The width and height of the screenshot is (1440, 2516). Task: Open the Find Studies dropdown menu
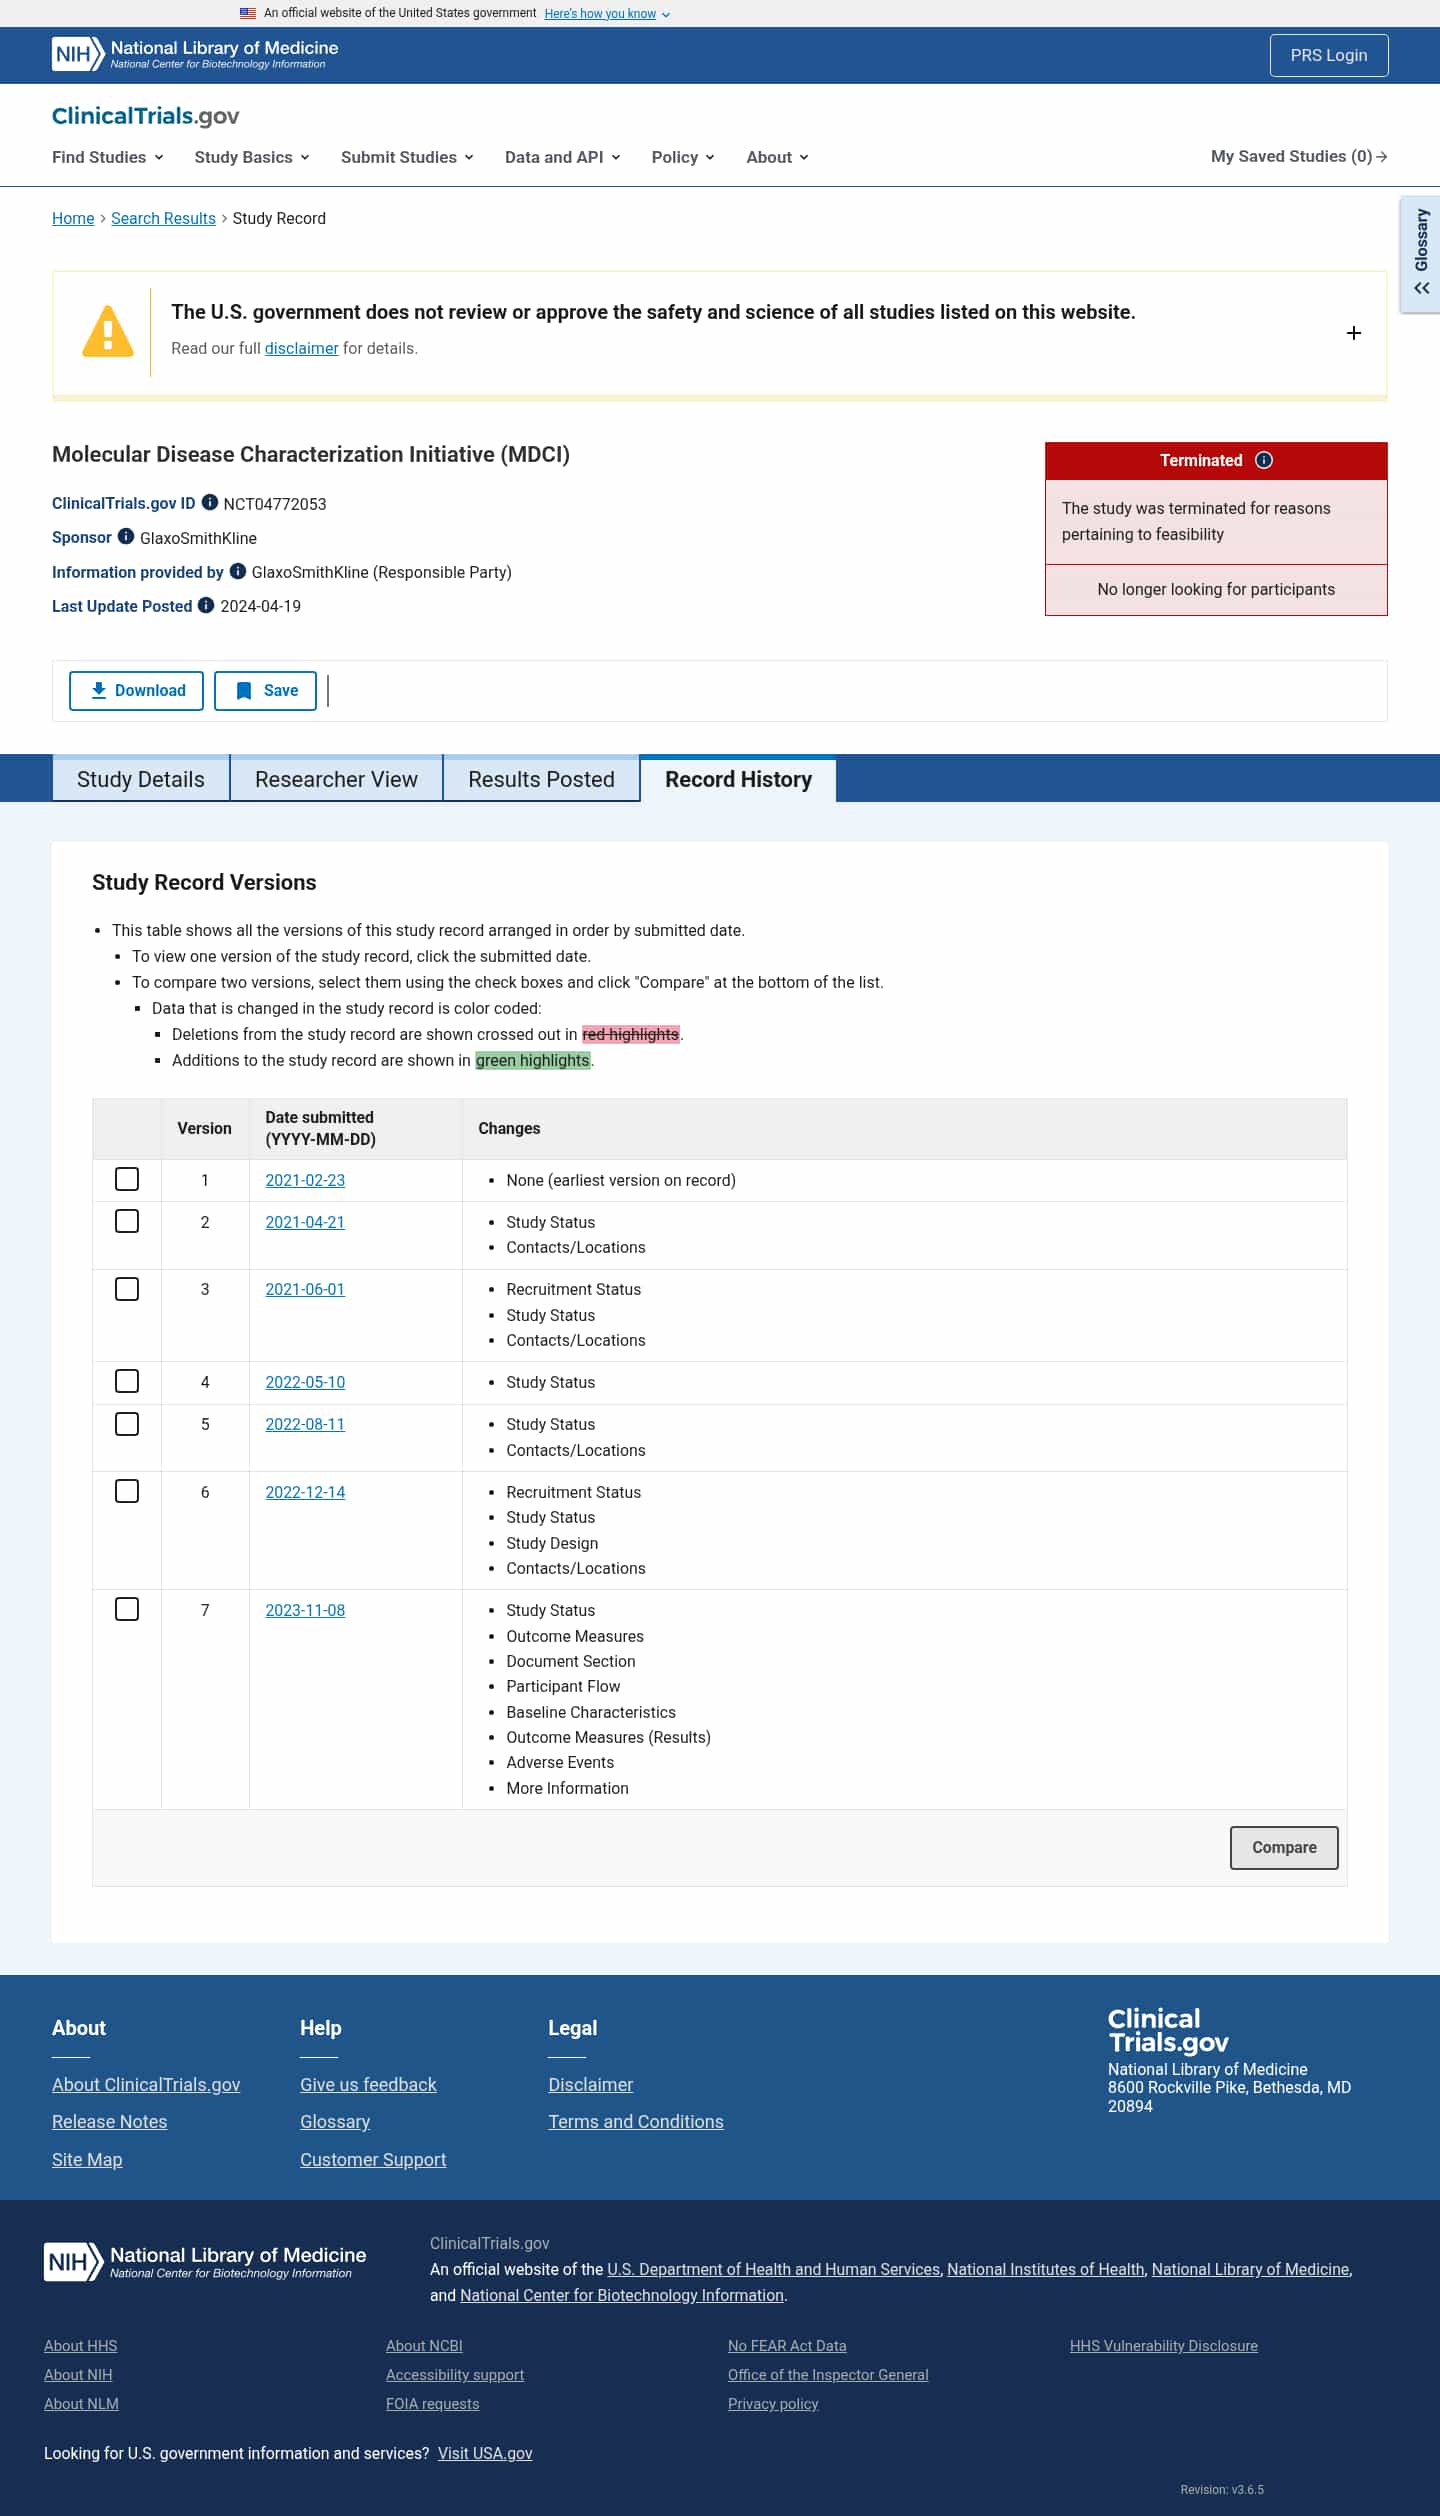pyautogui.click(x=108, y=157)
